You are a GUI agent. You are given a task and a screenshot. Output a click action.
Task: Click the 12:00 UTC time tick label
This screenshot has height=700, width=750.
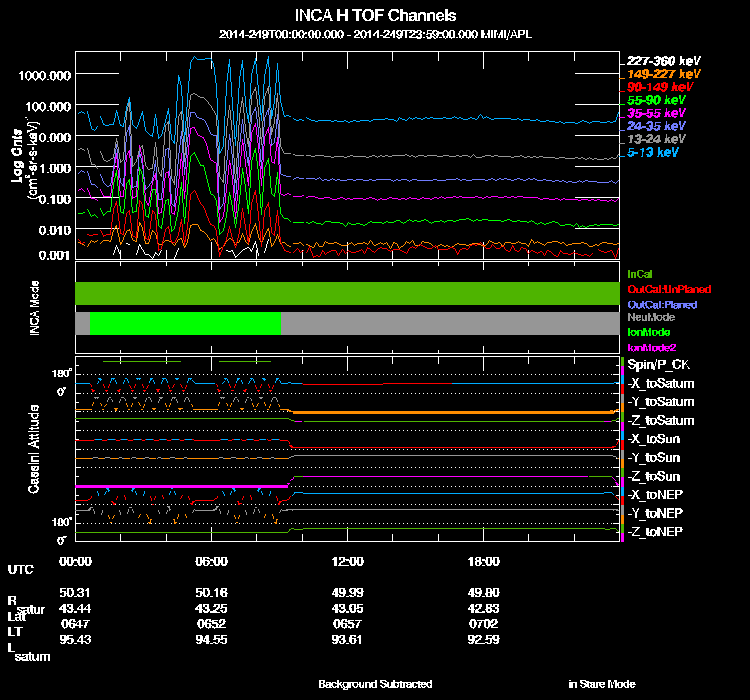point(348,562)
